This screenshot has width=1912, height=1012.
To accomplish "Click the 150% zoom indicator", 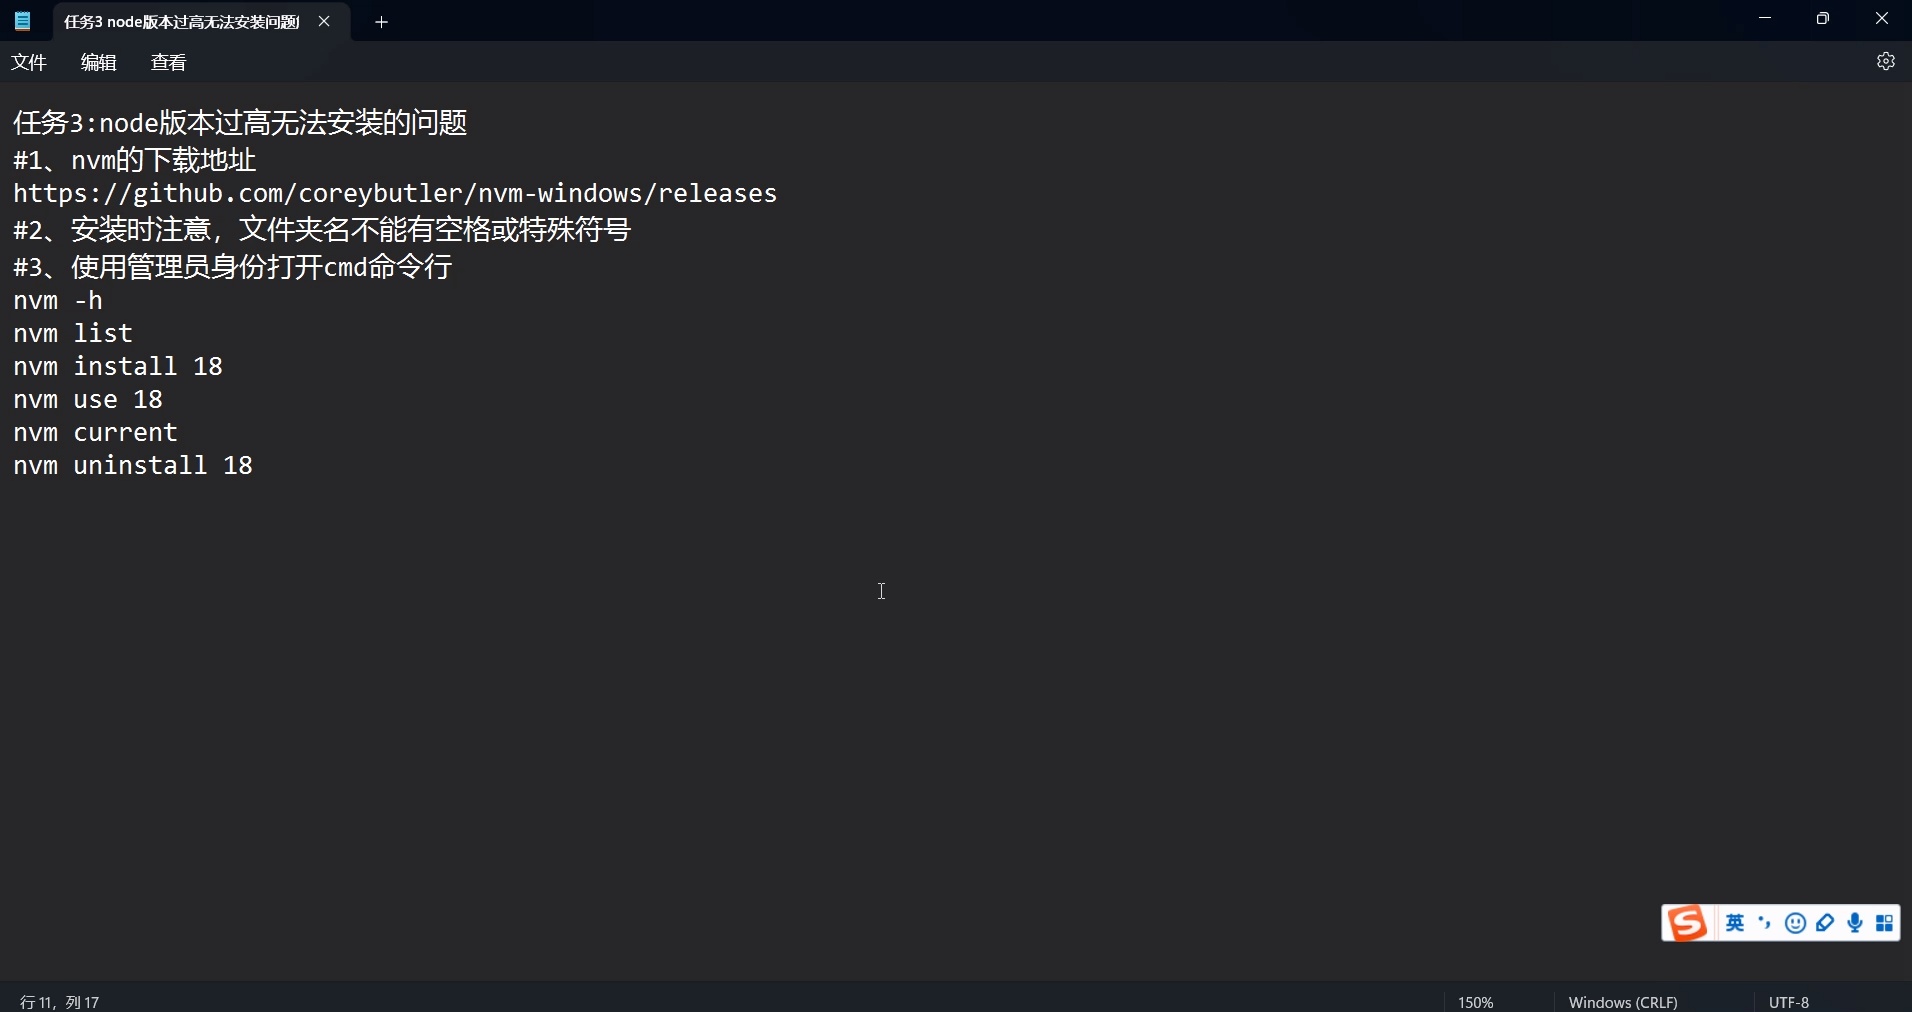I will click(1477, 1001).
